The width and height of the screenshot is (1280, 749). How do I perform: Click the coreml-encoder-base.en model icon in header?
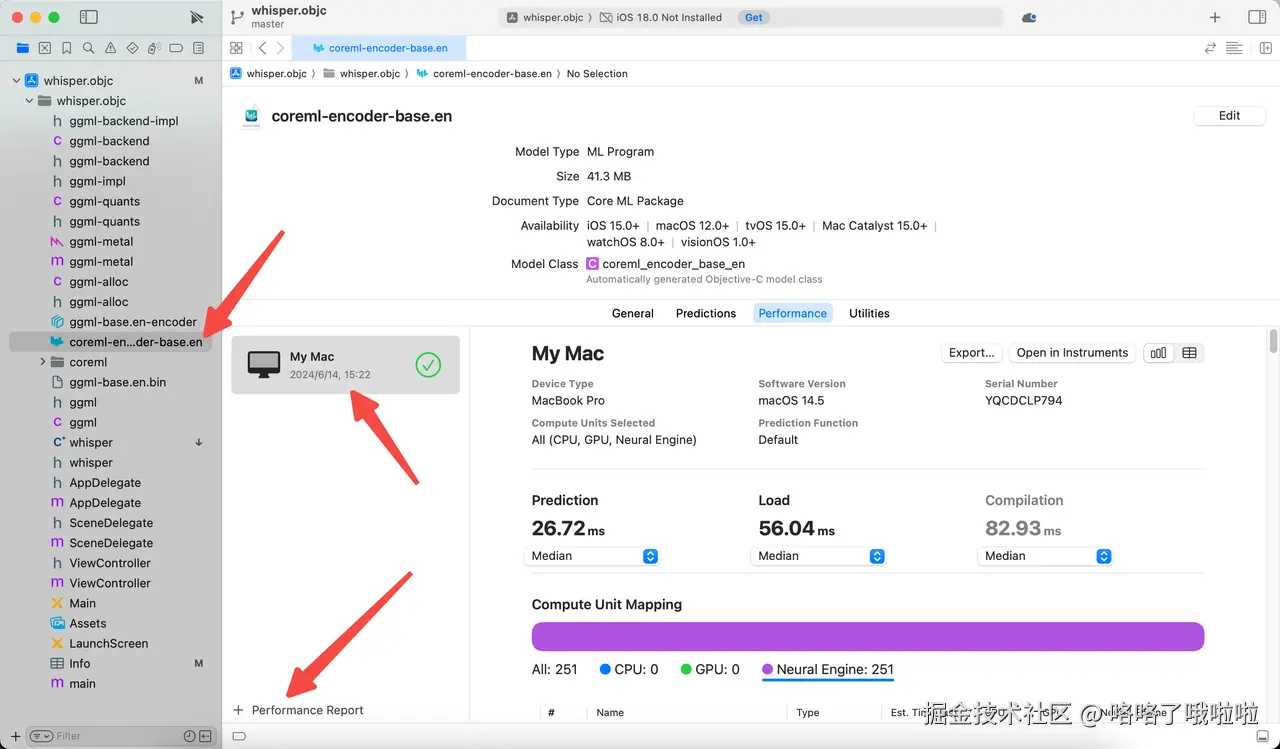coord(251,116)
